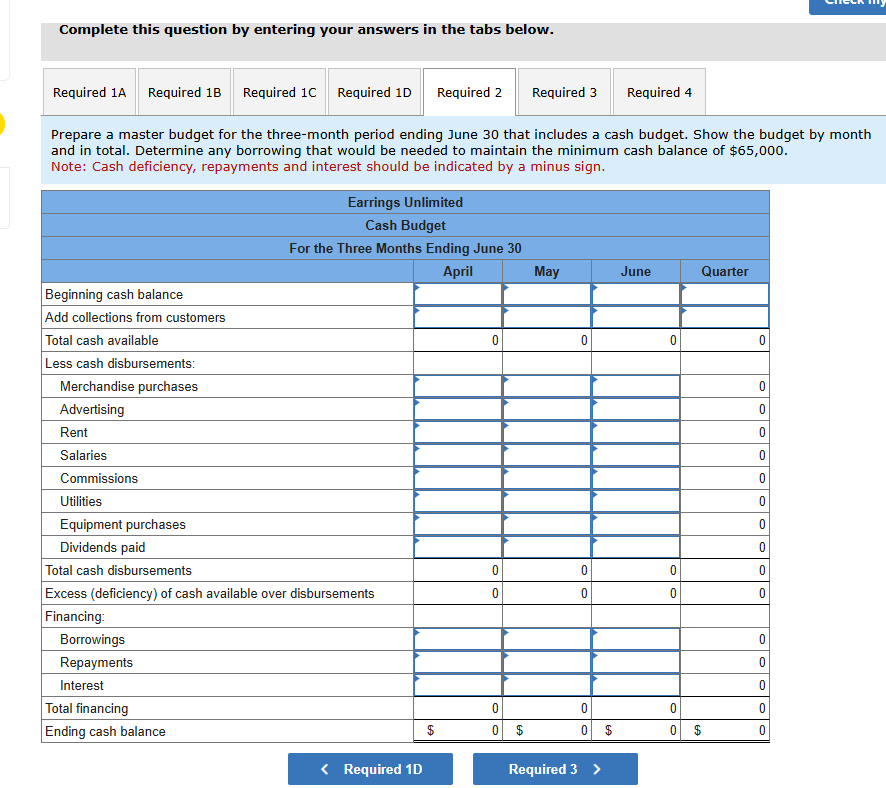Select the May Interest cell

547,685
